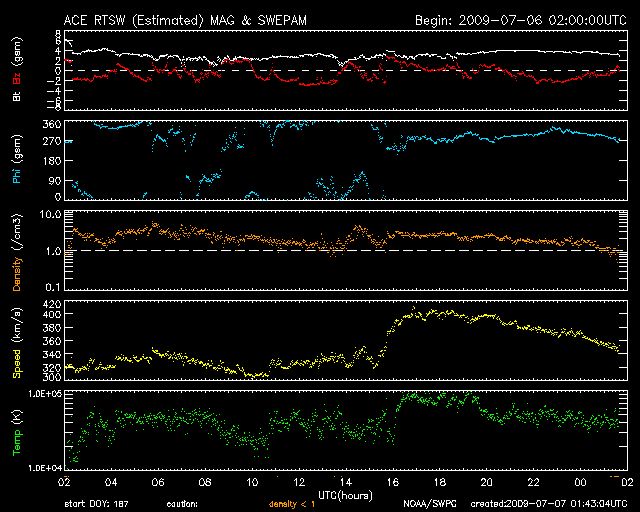The image size is (640, 512).
Task: Click the yellow 'Speed' axis label
Action: tap(16, 364)
